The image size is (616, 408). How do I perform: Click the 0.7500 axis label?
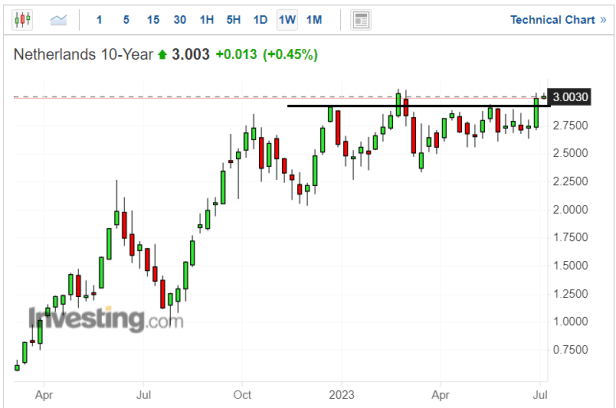[x=570, y=349]
